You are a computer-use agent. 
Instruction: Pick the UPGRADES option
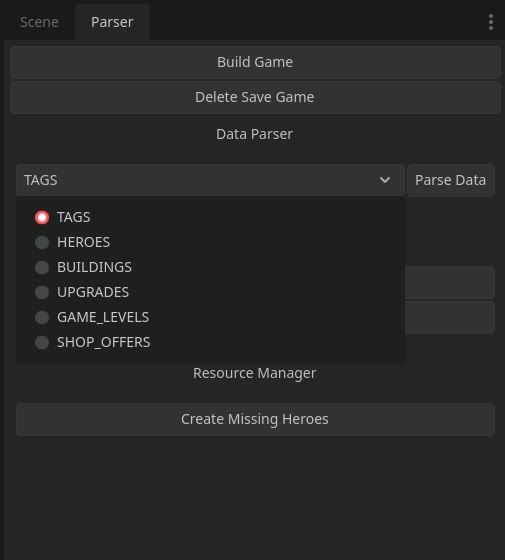pyautogui.click(x=210, y=292)
